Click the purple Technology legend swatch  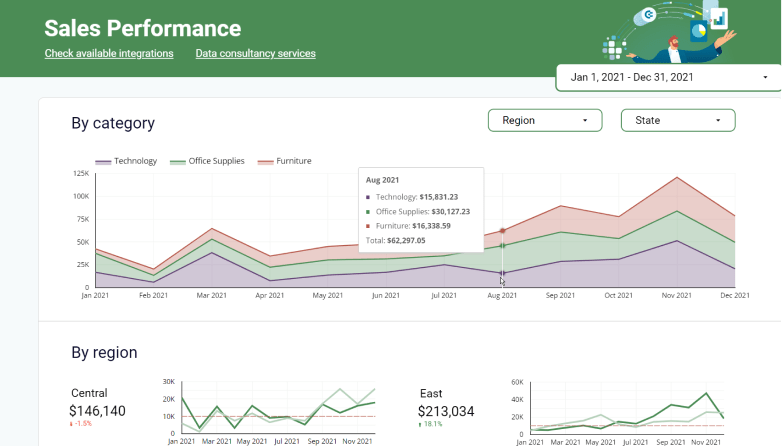point(103,162)
